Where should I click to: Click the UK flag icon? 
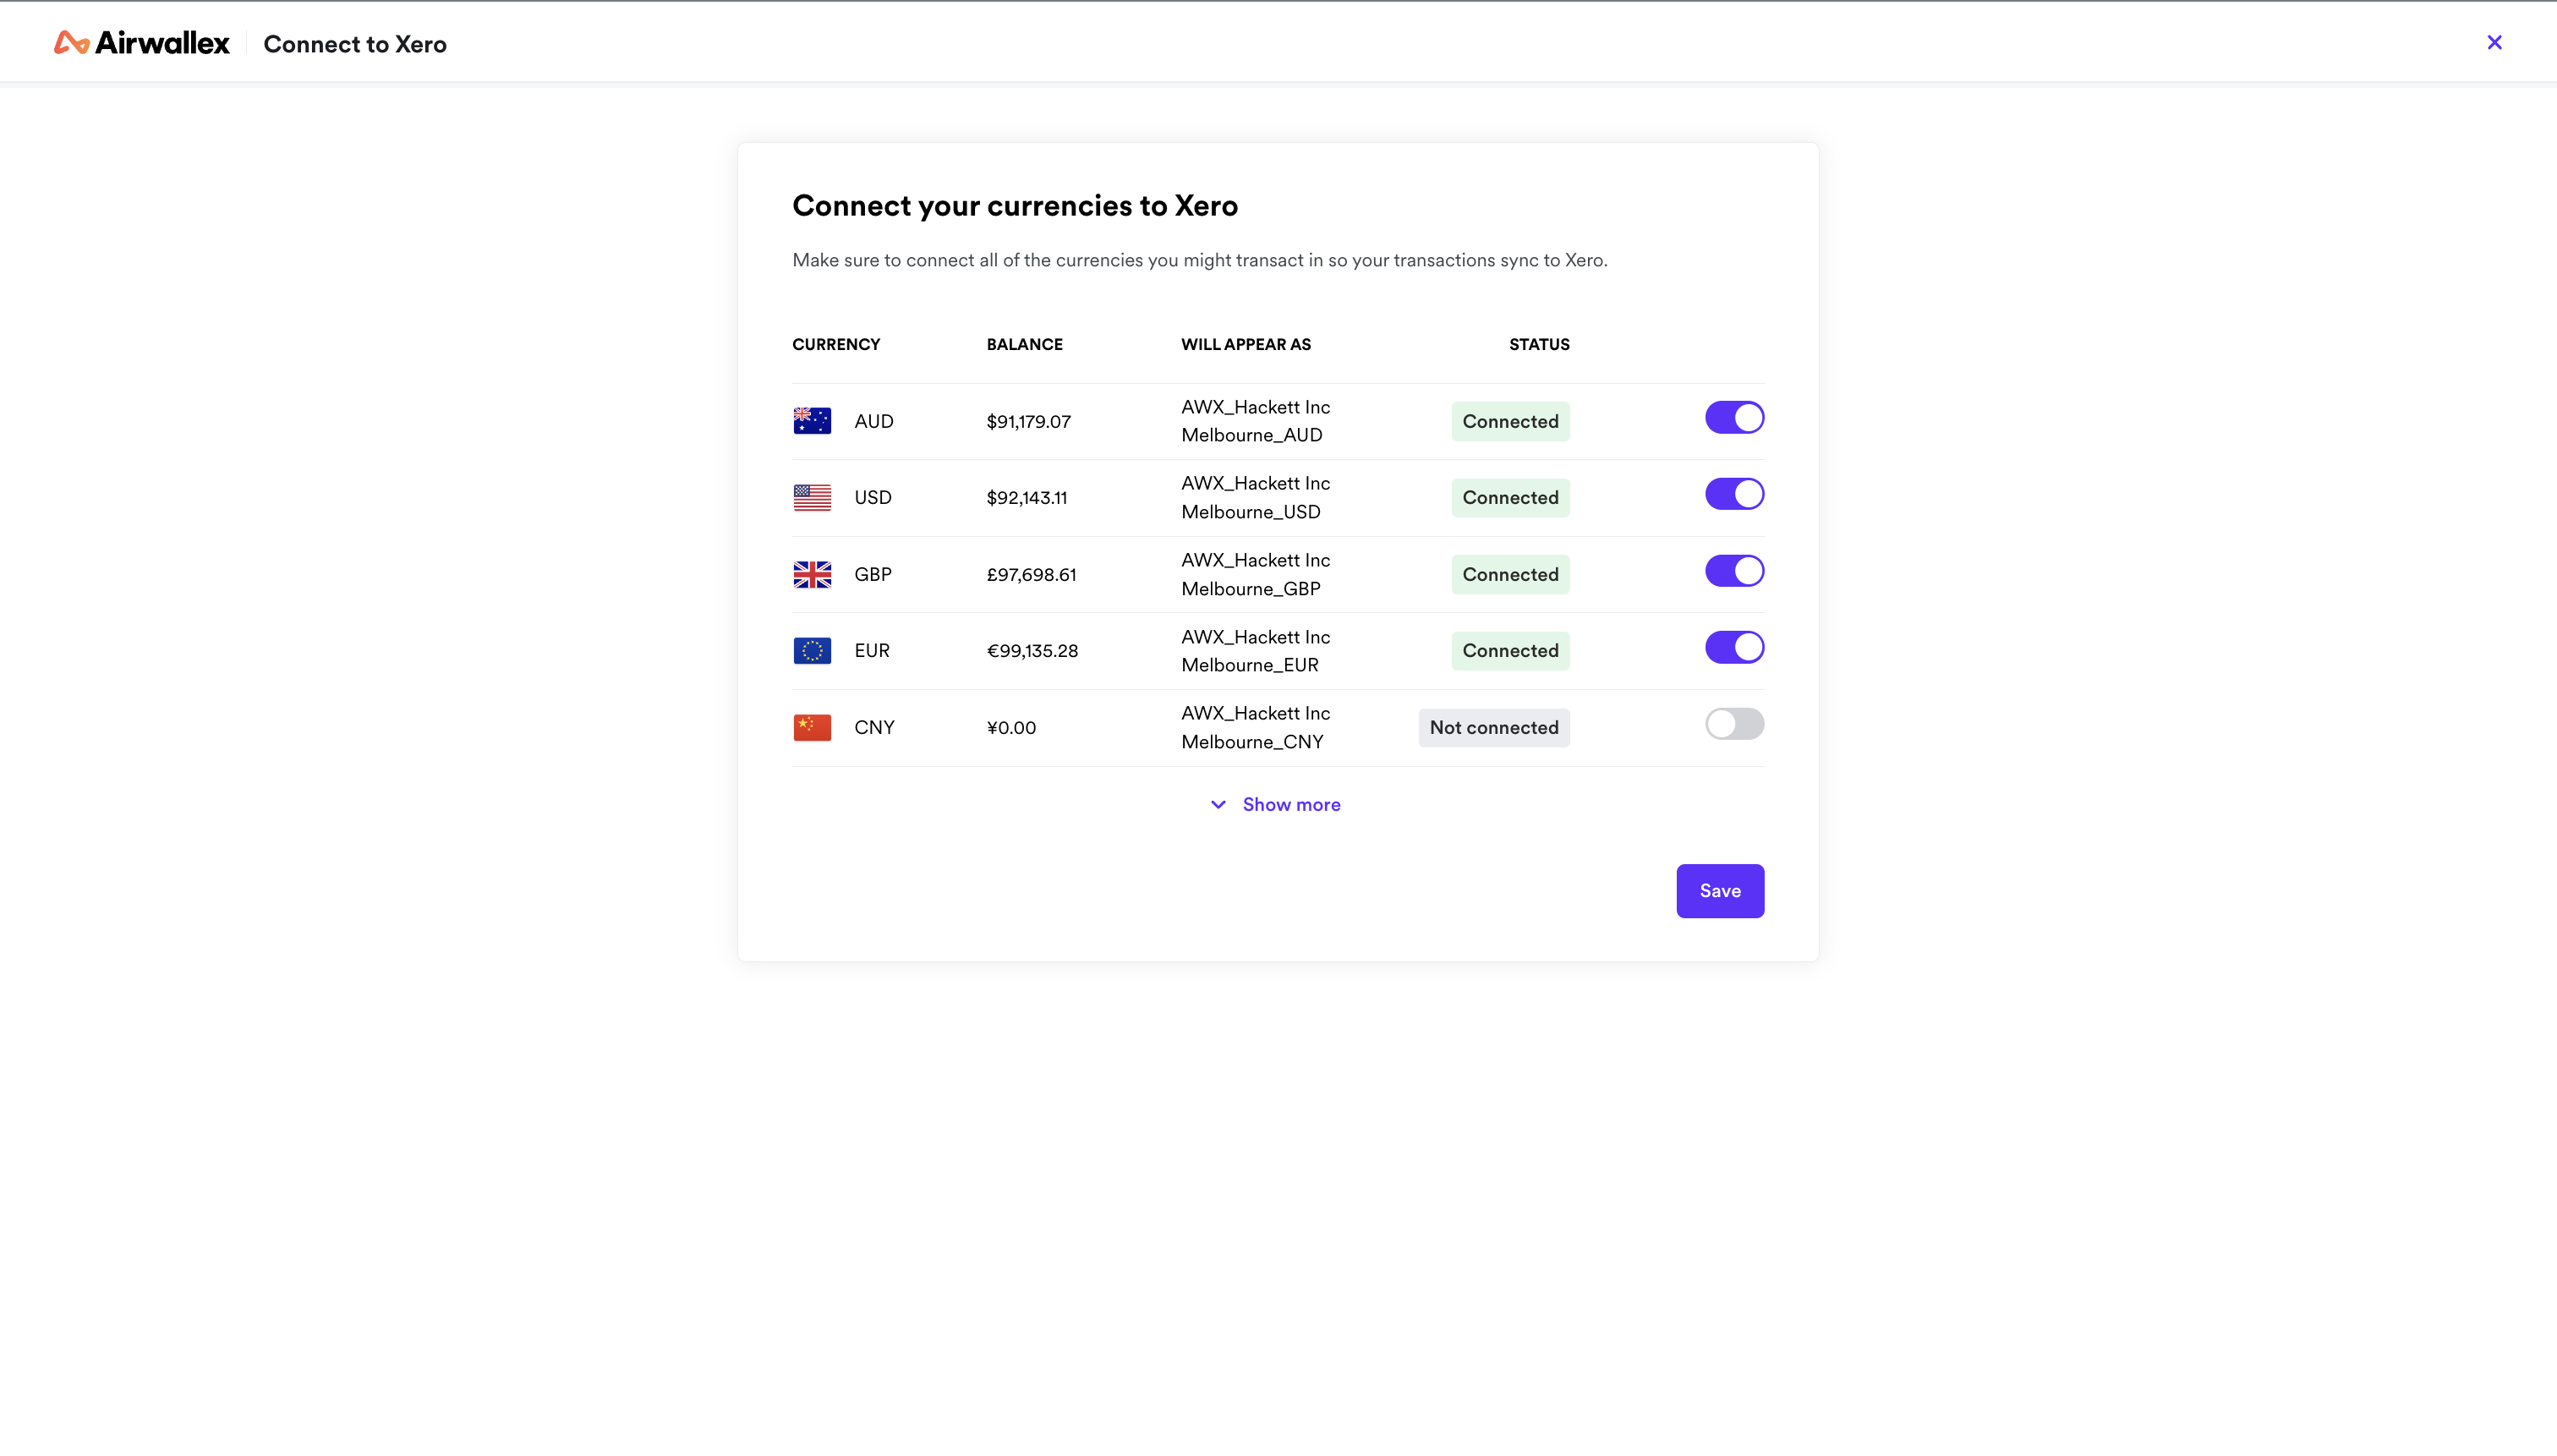(812, 574)
